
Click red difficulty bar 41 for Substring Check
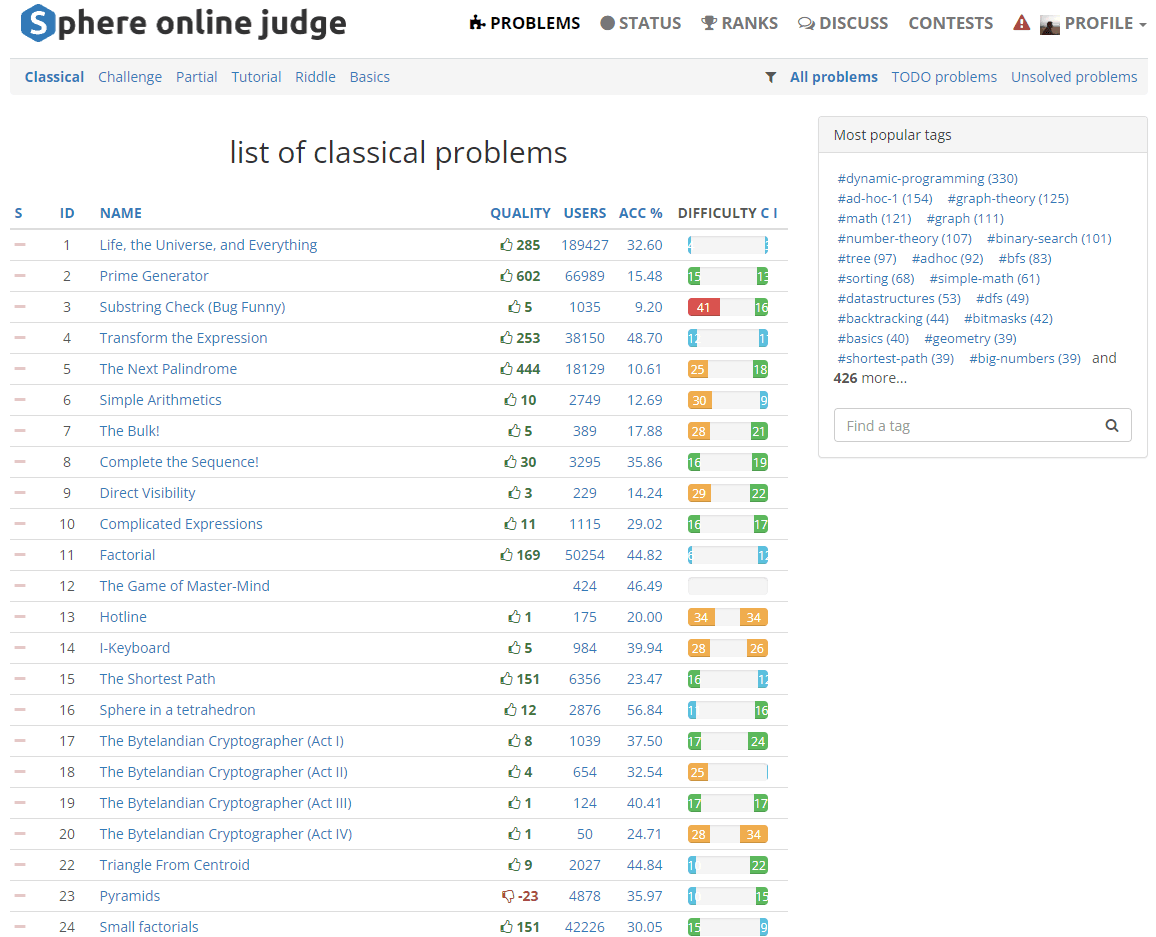(703, 307)
